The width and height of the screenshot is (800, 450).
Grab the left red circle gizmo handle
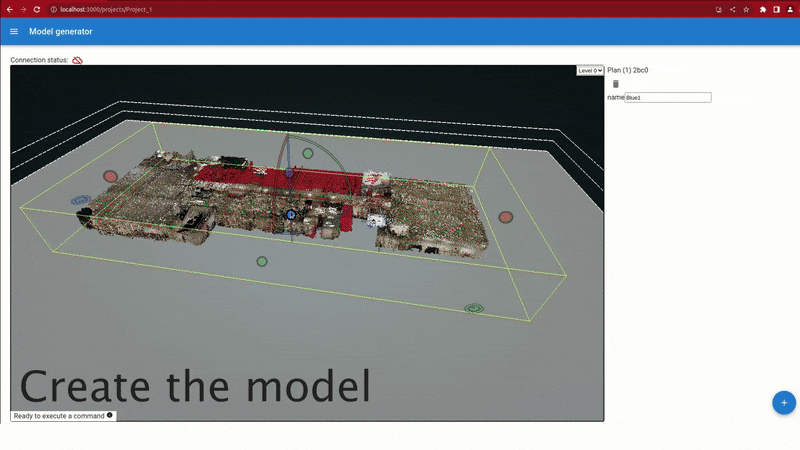point(110,176)
